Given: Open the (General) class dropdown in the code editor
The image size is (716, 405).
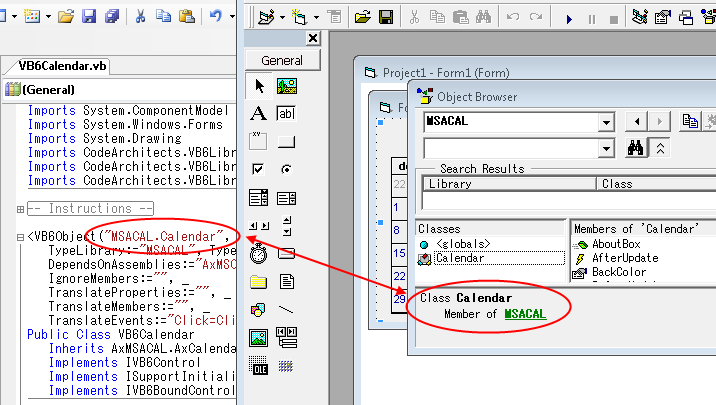Looking at the screenshot, I should point(120,89).
